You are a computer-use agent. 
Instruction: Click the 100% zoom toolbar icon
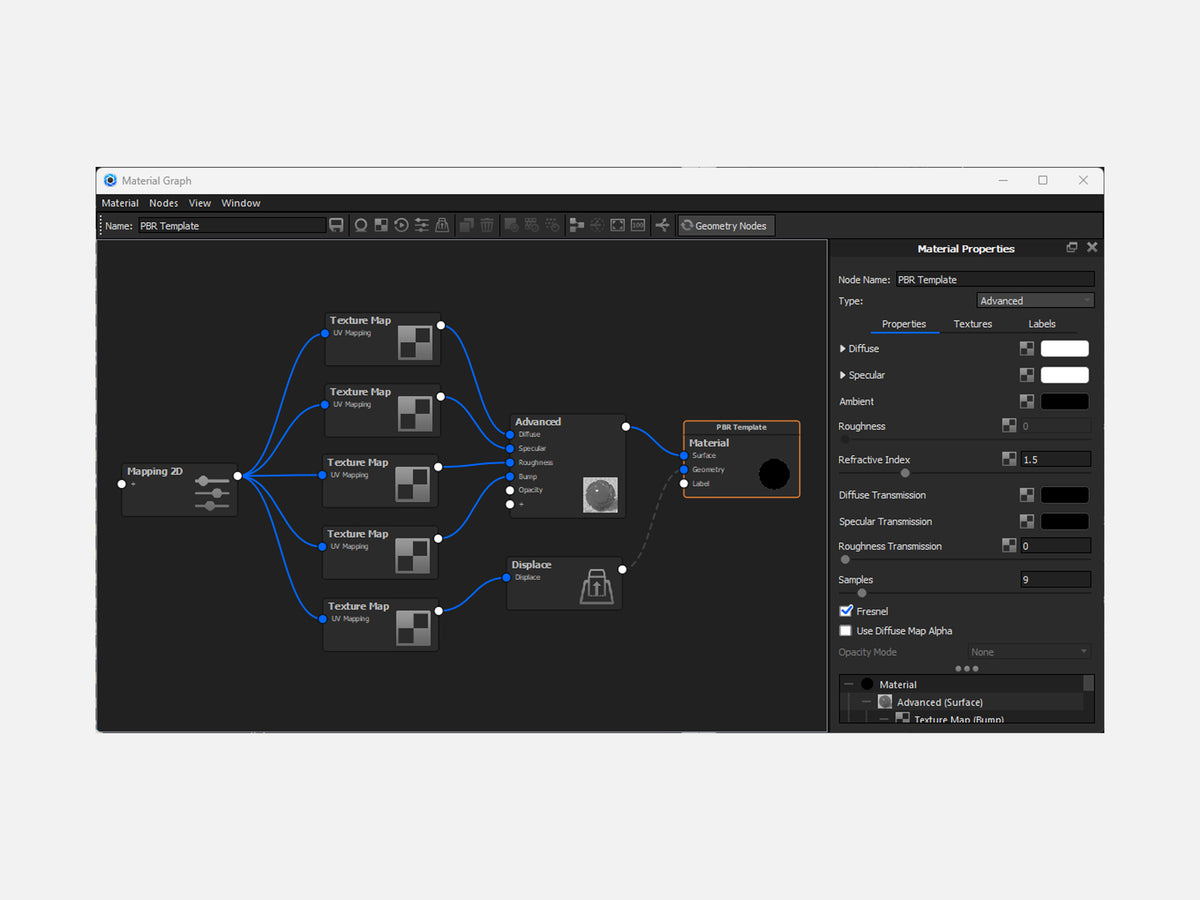coord(637,225)
